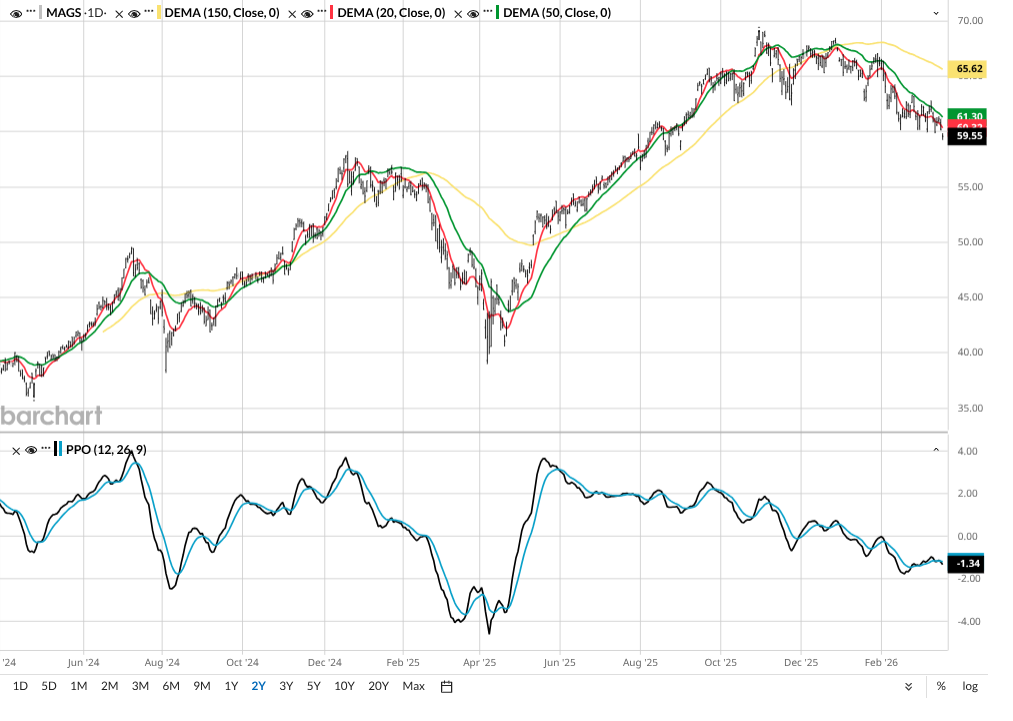Click the 70.00 price axis label
The image size is (1013, 721).
pyautogui.click(x=970, y=21)
